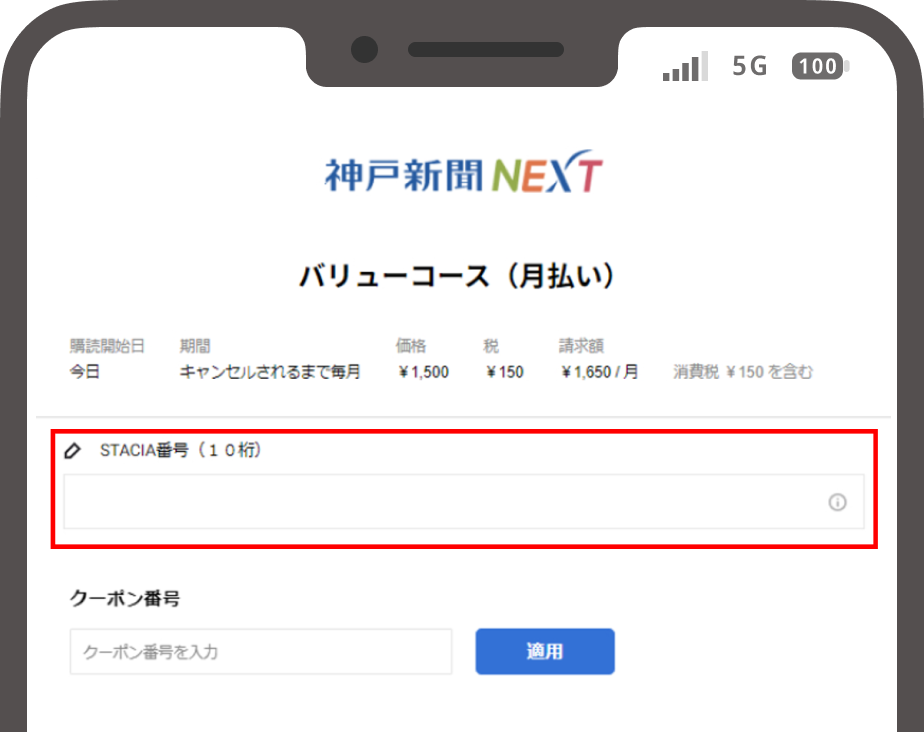Click the クーポン番号を入力 text box
The height and width of the screenshot is (732, 924).
260,652
